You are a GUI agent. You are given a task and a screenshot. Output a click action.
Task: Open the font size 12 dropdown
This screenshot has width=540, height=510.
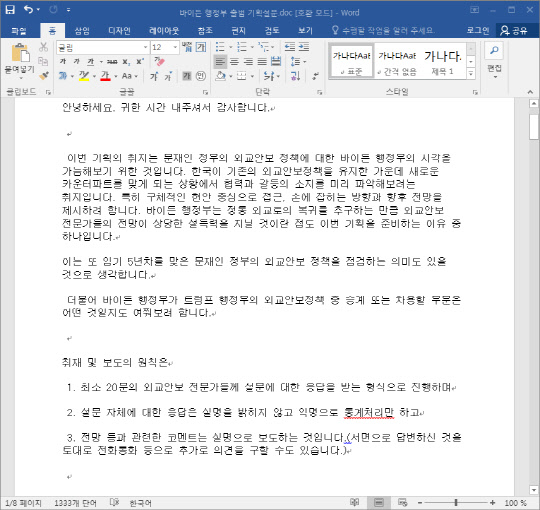click(x=175, y=47)
